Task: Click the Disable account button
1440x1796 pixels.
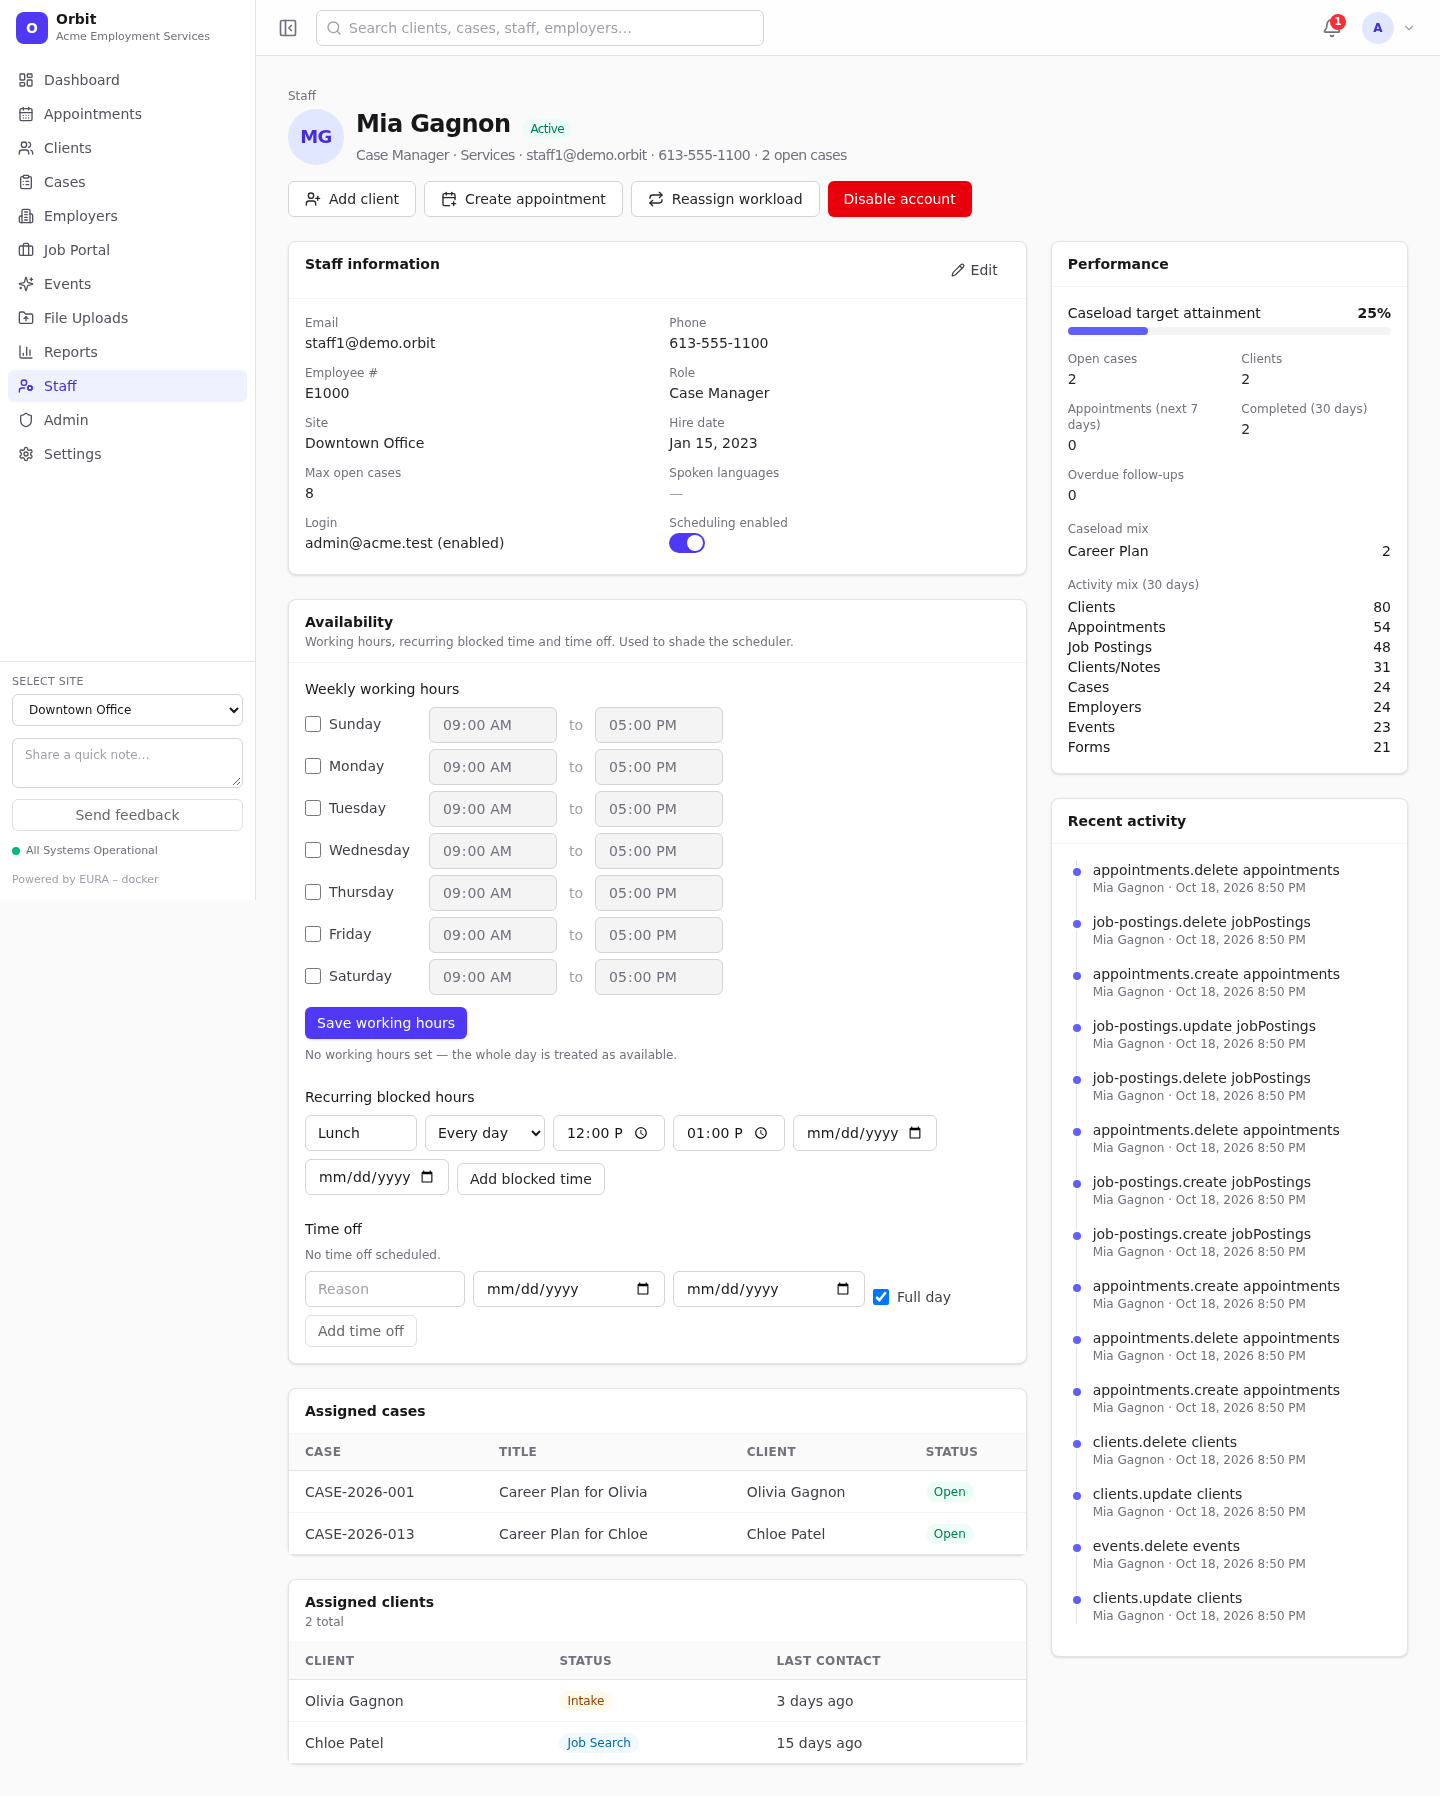Action: 900,199
